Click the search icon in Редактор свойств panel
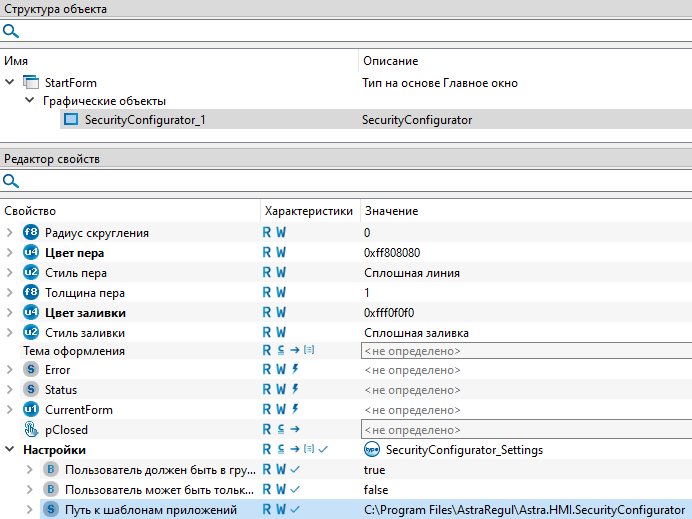Image resolution: width=692 pixels, height=519 pixels. pyautogui.click(x=11, y=181)
